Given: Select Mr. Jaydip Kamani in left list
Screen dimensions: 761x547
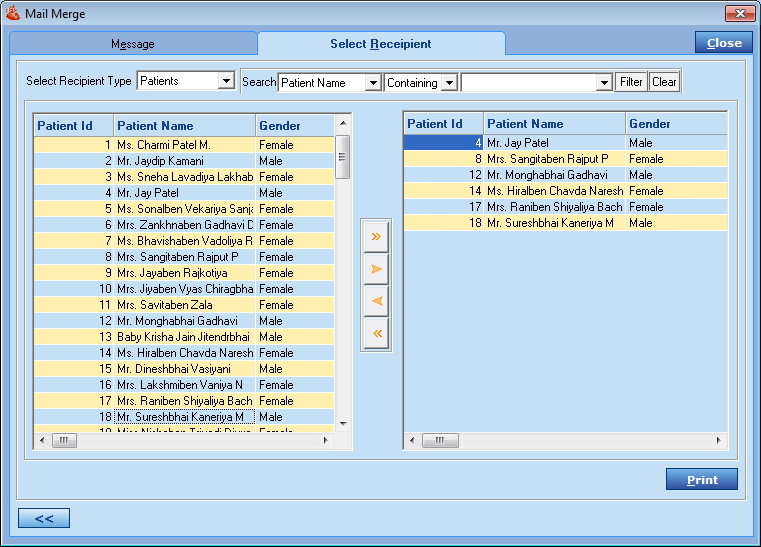Looking at the screenshot, I should pyautogui.click(x=160, y=161).
